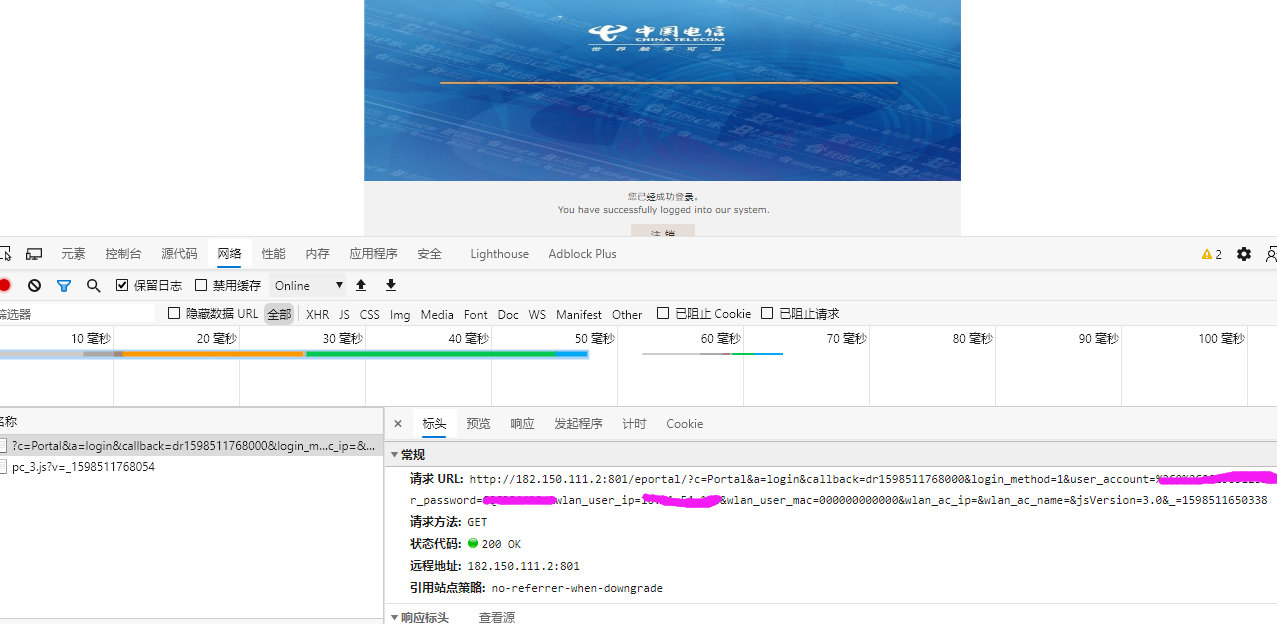This screenshot has width=1277, height=624.
Task: Open the 预览 detail tab
Action: pos(478,424)
